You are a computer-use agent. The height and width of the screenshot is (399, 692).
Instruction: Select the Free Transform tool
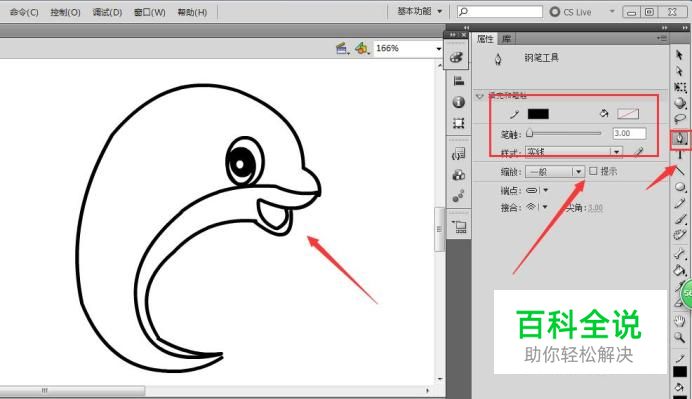(680, 87)
